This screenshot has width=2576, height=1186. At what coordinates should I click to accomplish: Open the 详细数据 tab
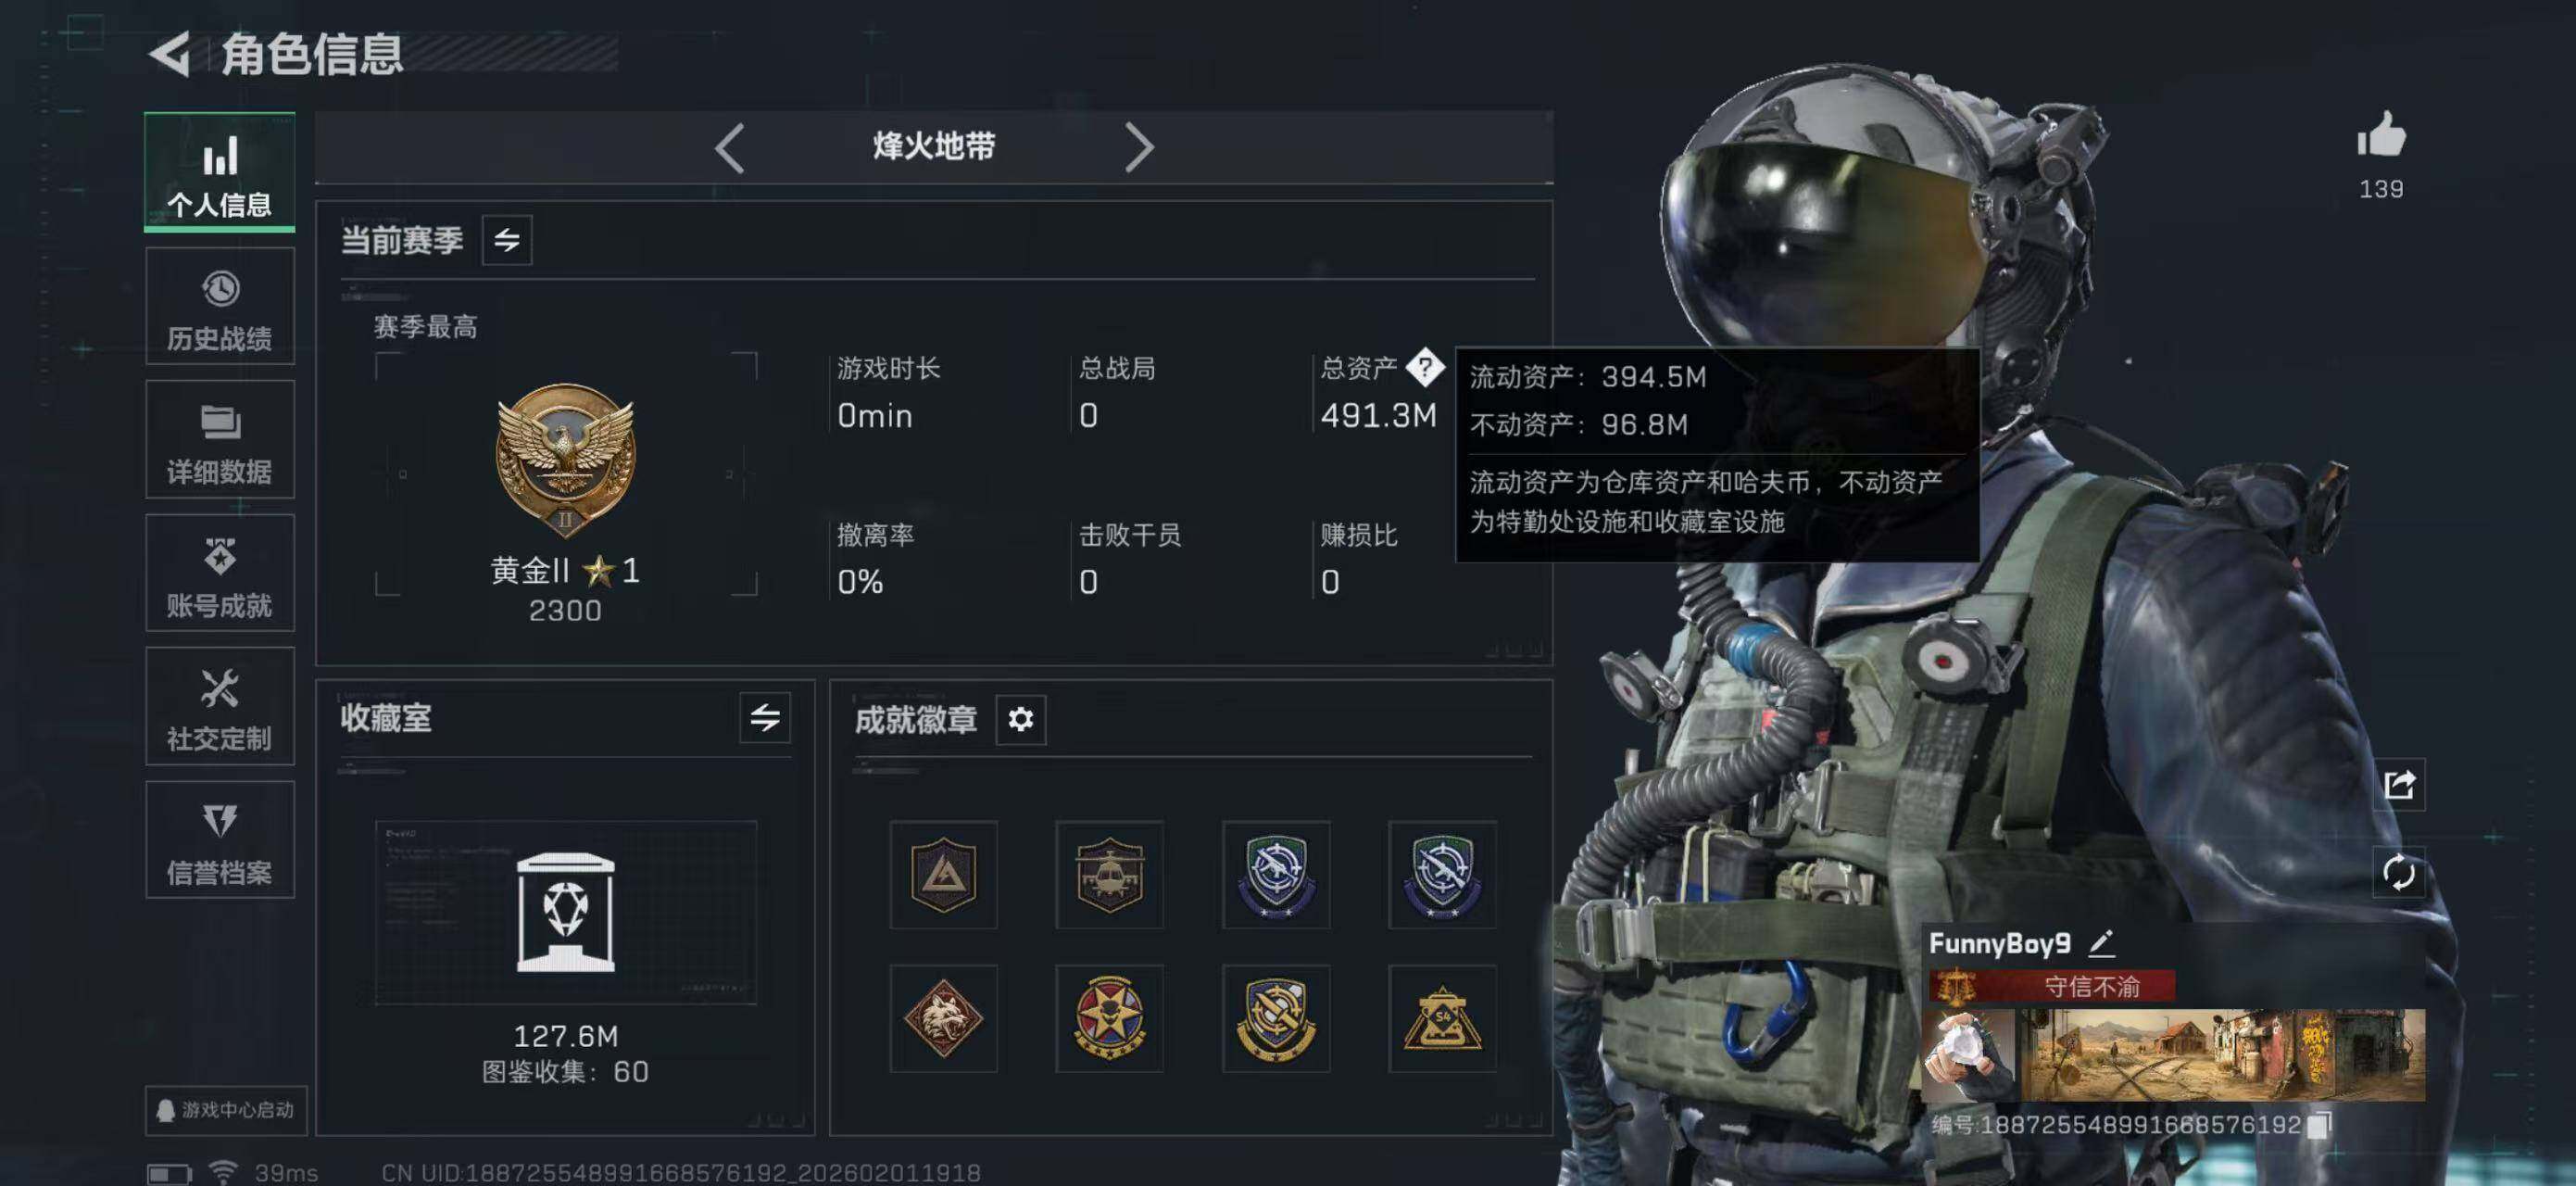[x=220, y=440]
